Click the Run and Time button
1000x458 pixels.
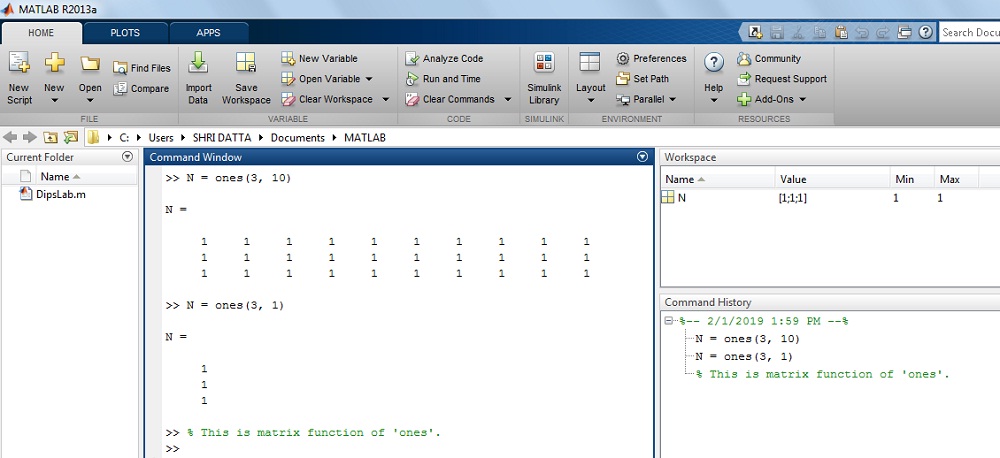click(443, 78)
